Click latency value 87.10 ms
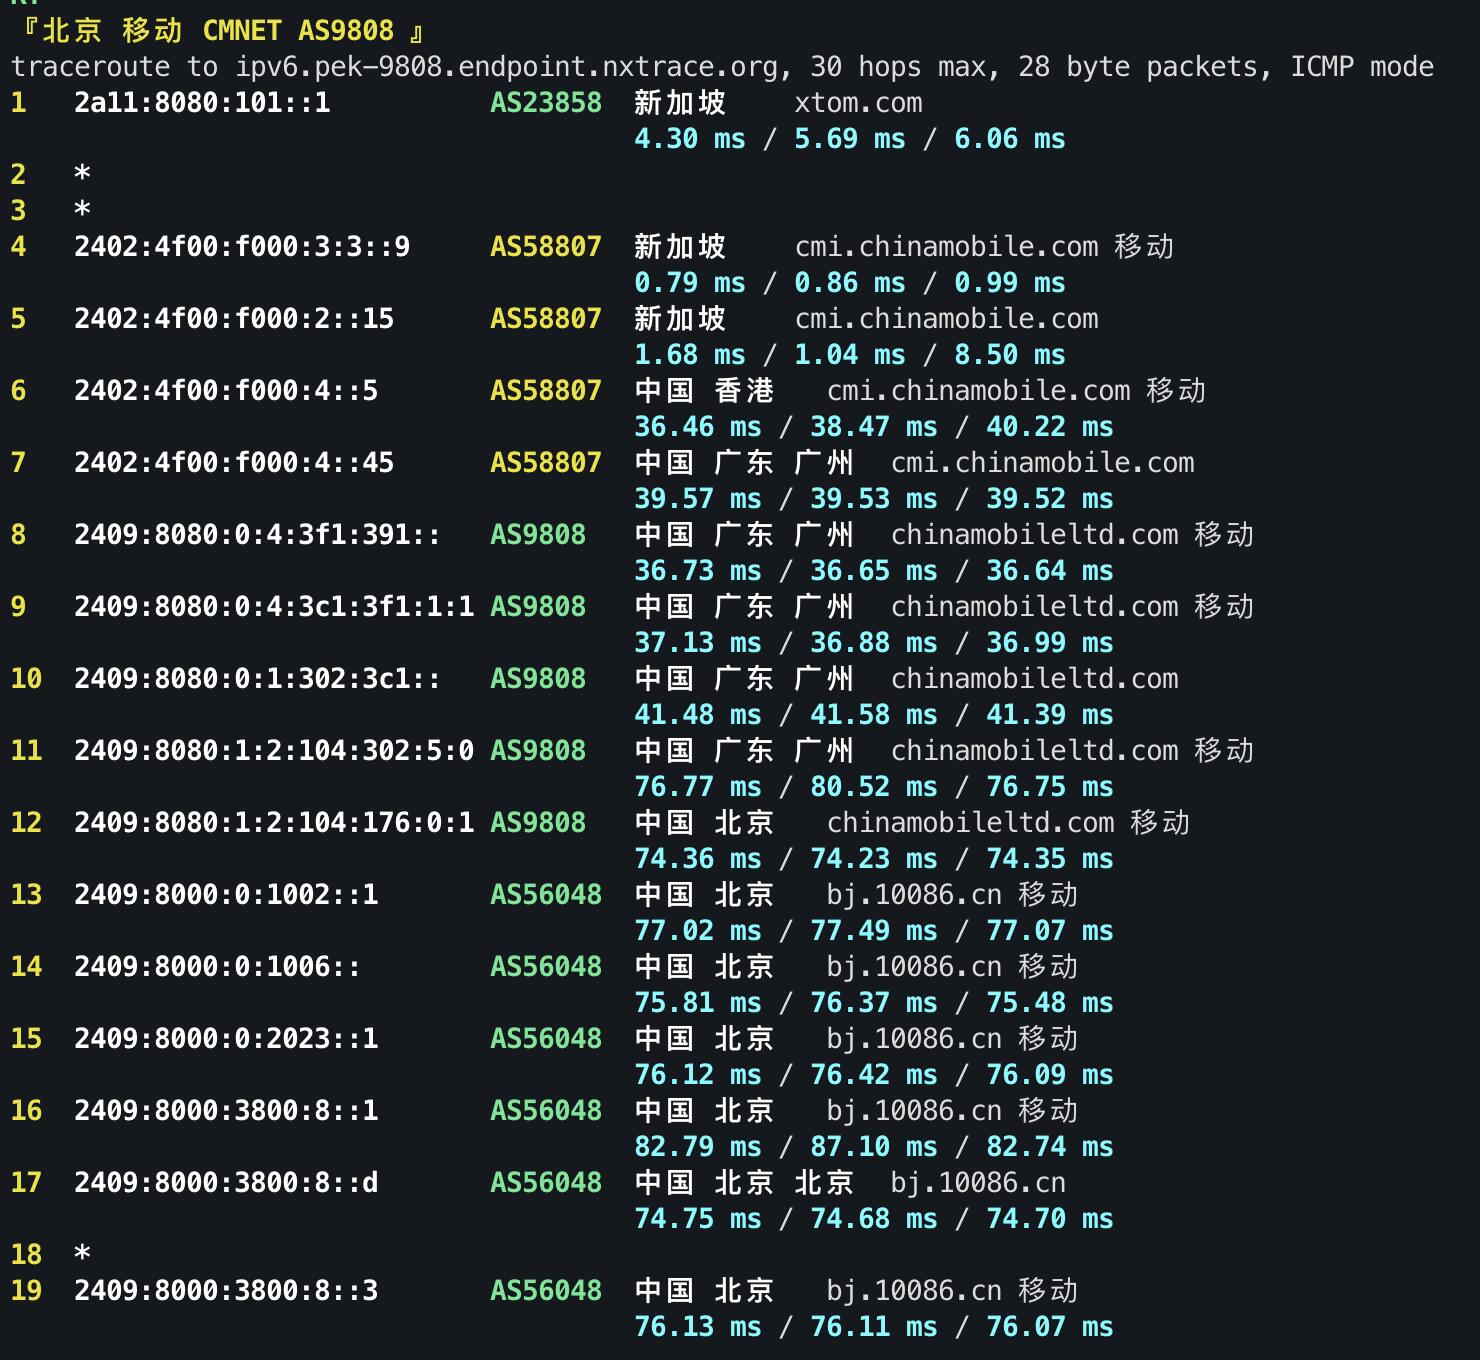 tap(874, 1147)
